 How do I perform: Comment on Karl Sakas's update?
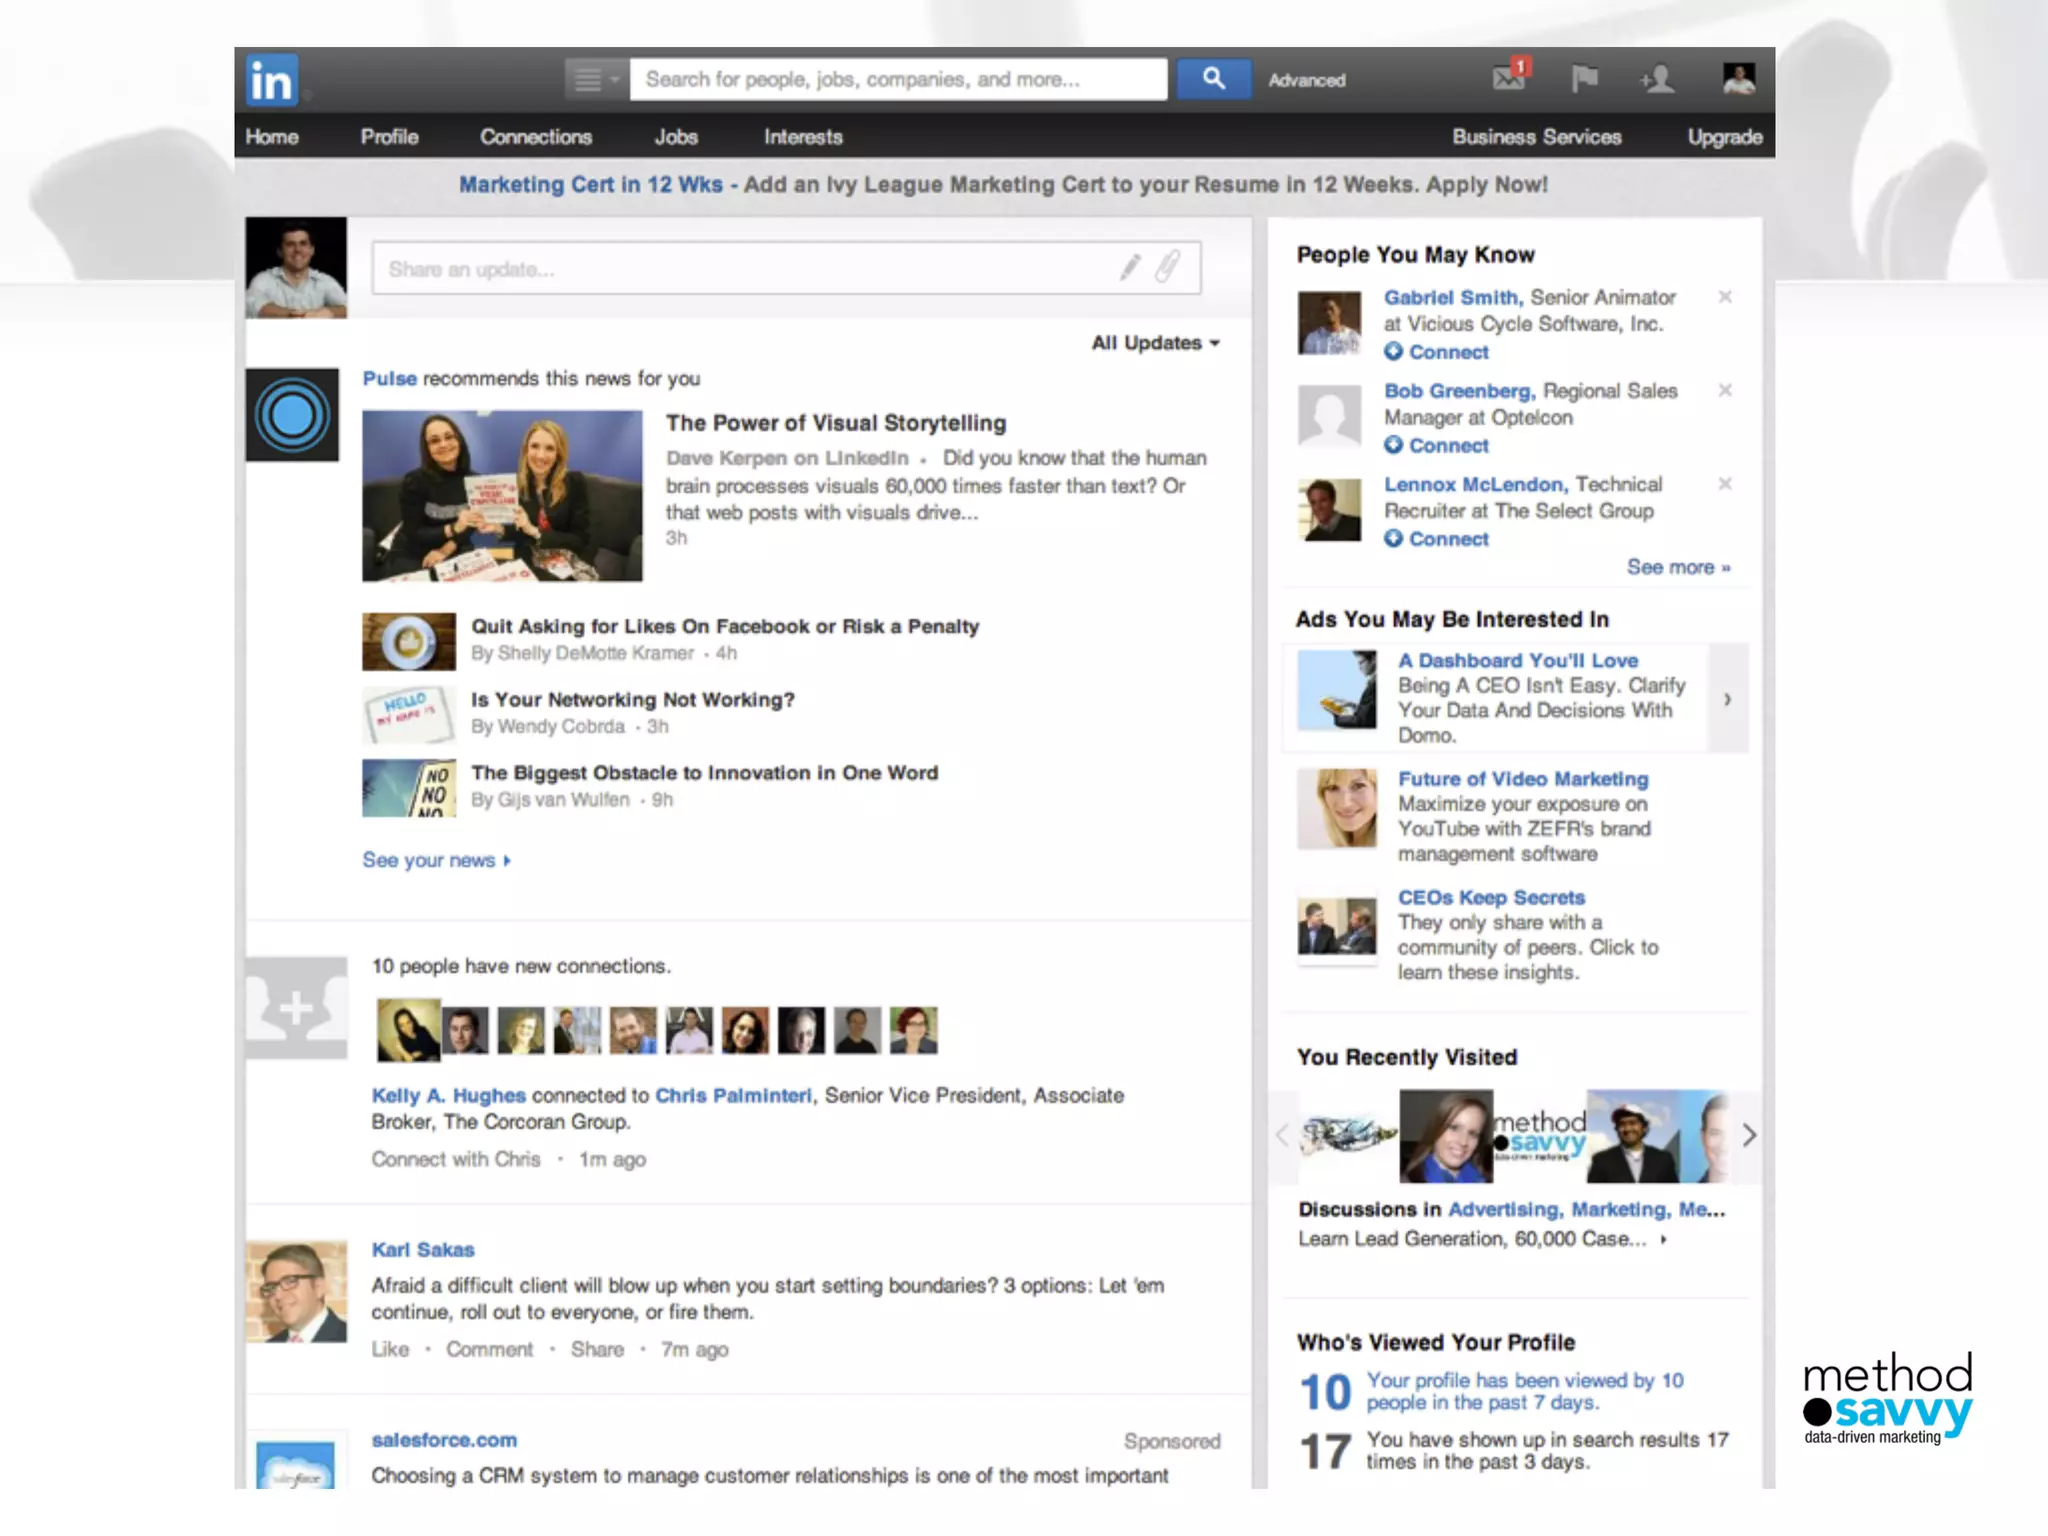click(489, 1350)
